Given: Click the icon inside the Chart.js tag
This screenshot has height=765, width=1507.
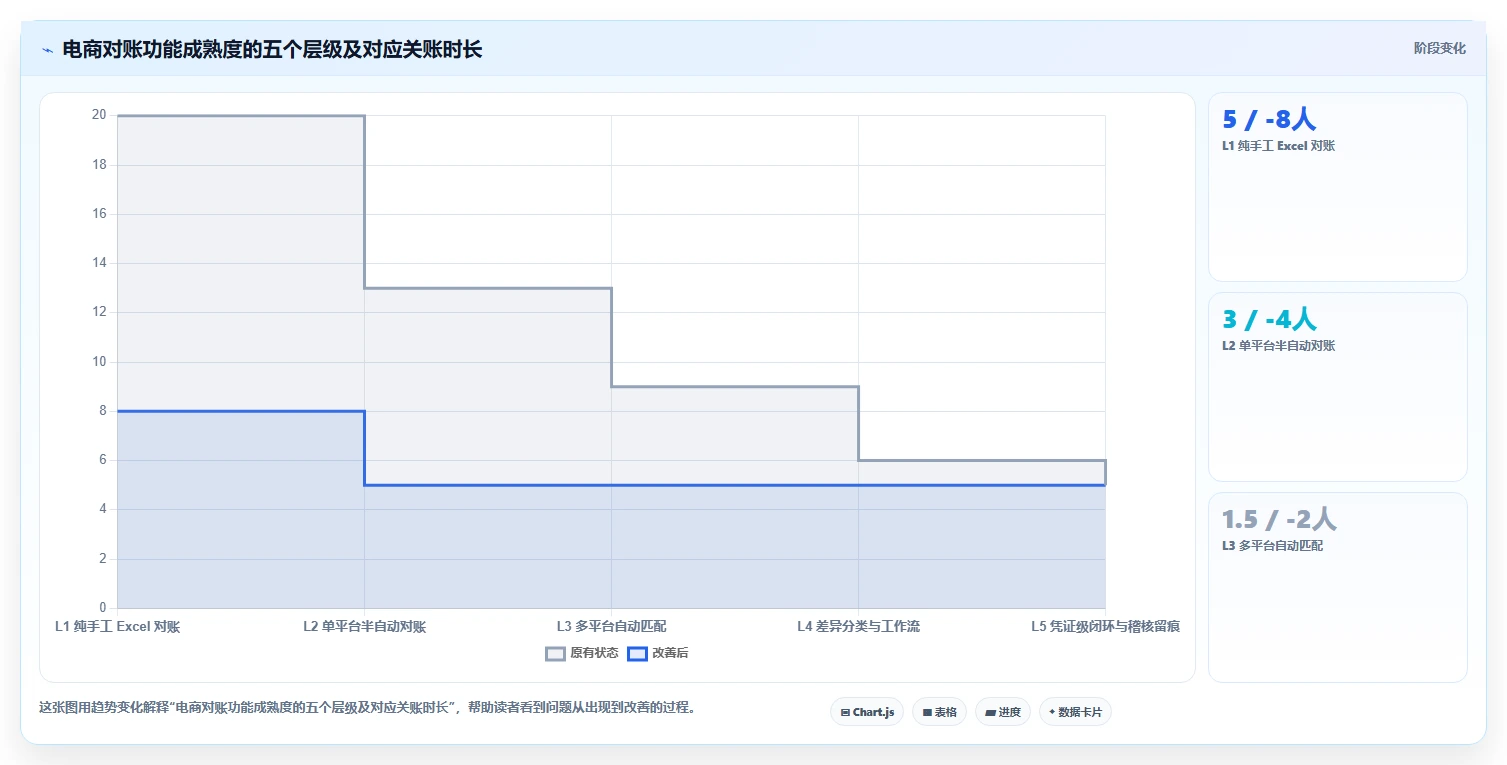Looking at the screenshot, I should [845, 713].
